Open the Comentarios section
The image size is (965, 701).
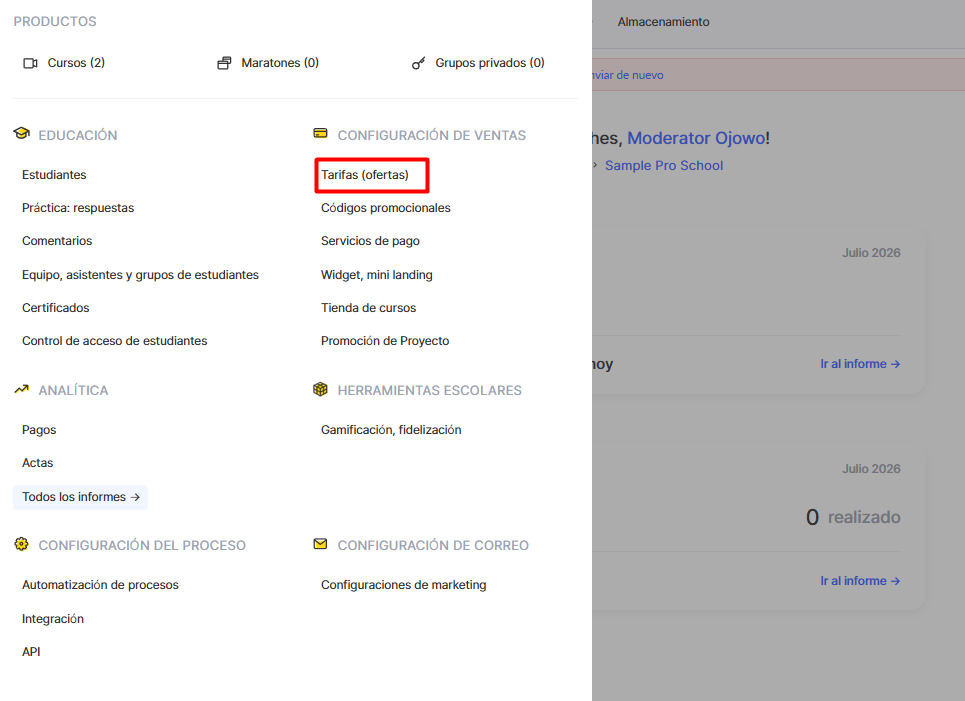tap(57, 241)
